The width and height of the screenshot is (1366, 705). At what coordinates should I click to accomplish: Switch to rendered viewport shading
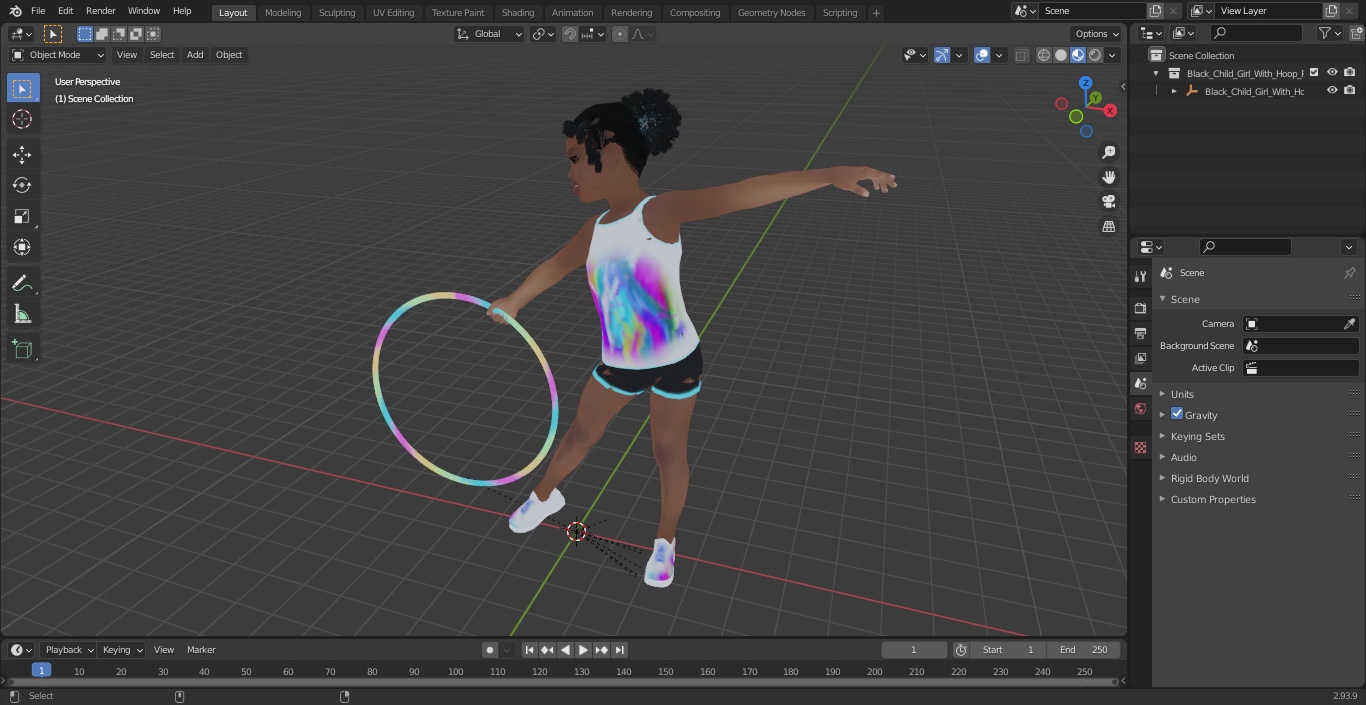point(1095,55)
